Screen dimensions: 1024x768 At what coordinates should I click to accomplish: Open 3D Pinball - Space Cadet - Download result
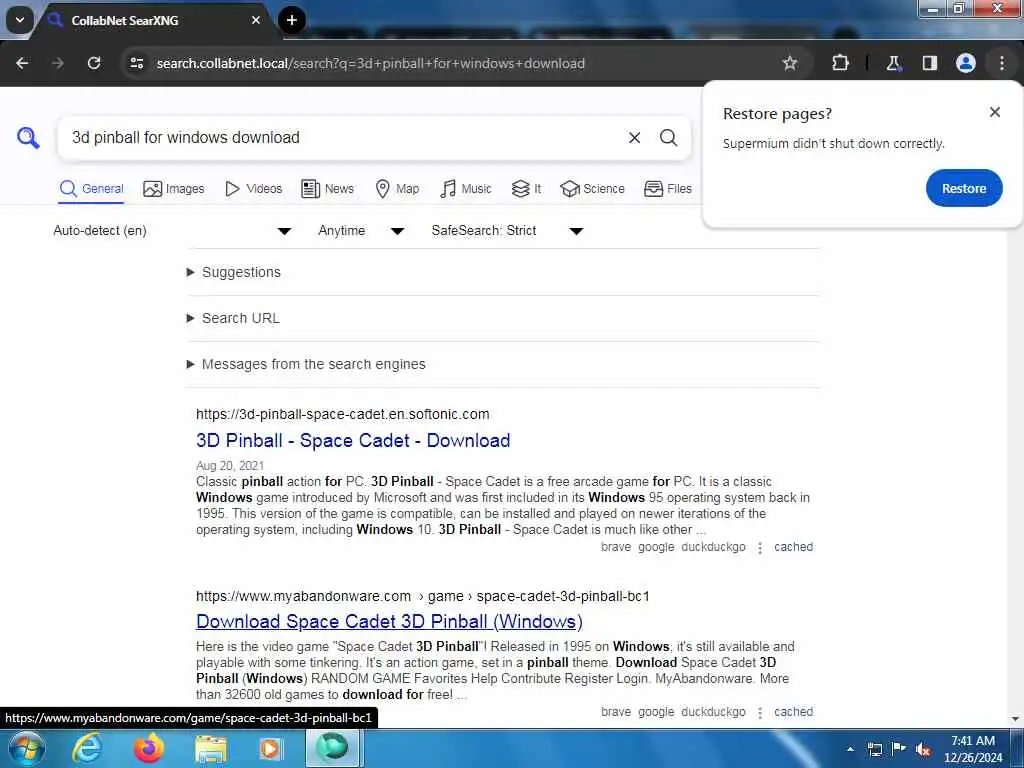pos(353,441)
